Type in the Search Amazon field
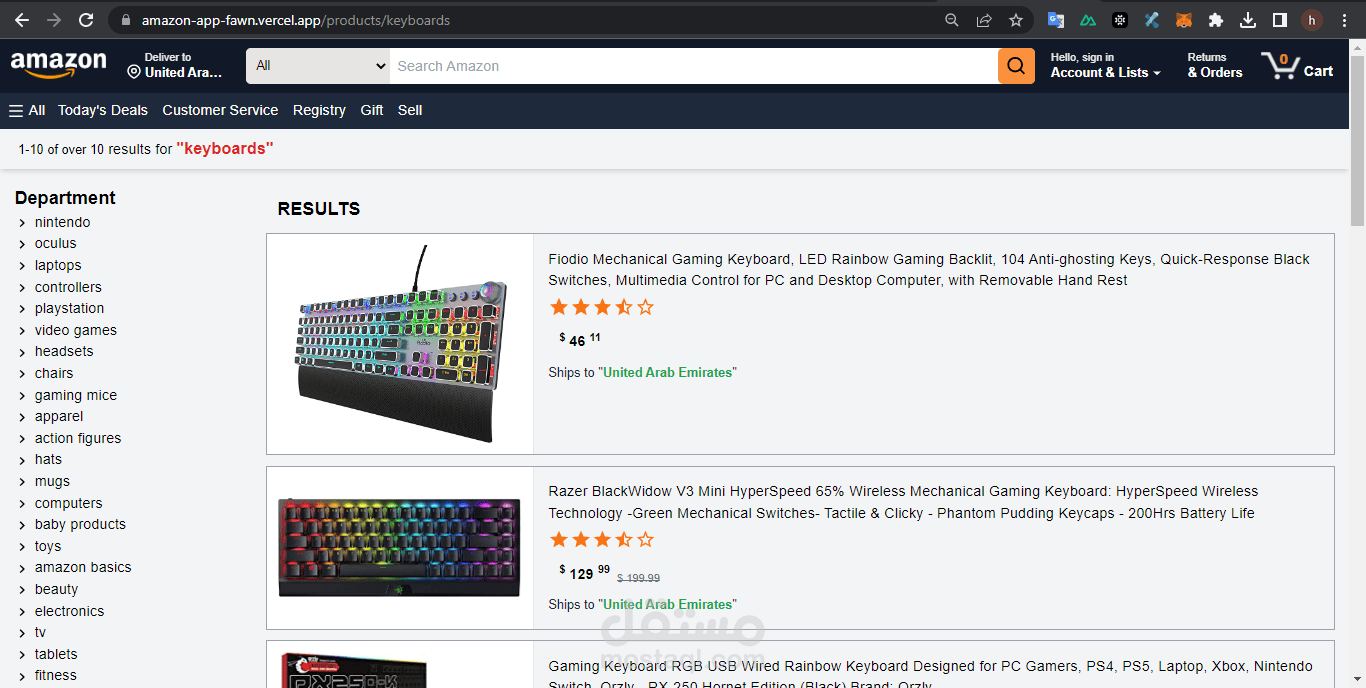 [693, 66]
